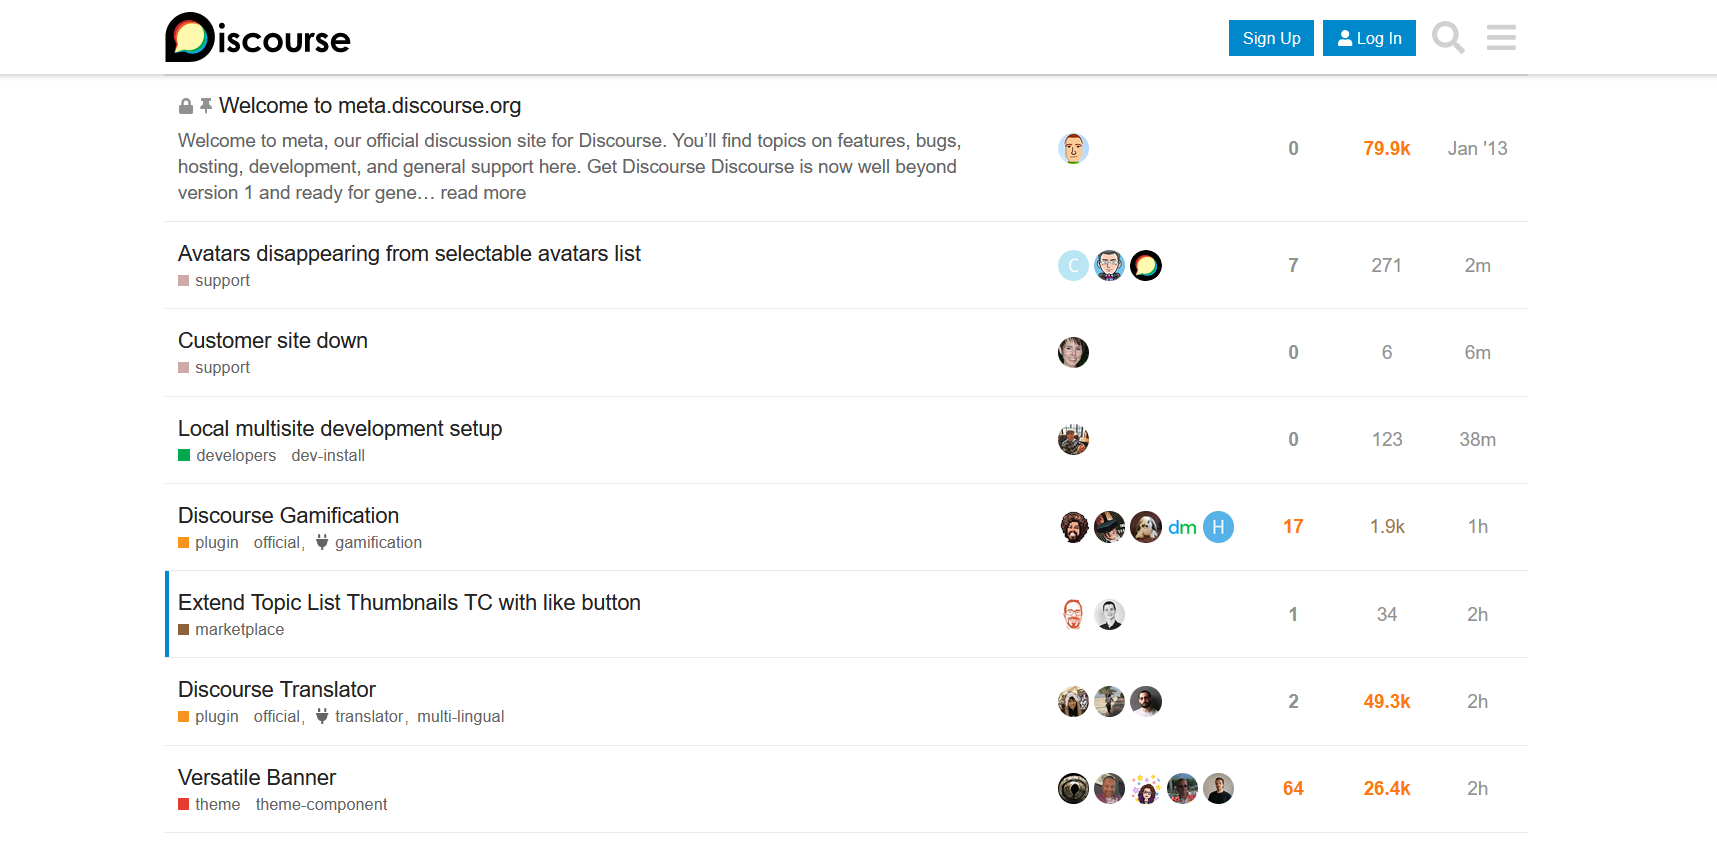Image resolution: width=1717 pixels, height=843 pixels.
Task: Click the gamification plug tag icon
Action: tap(322, 542)
